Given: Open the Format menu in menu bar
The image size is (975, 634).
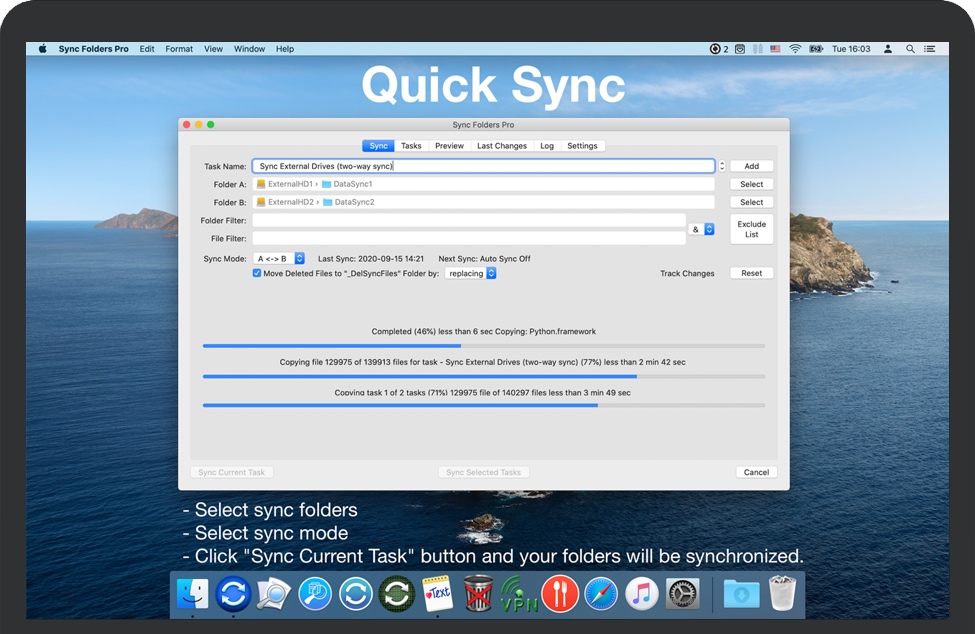Looking at the screenshot, I should pos(179,49).
